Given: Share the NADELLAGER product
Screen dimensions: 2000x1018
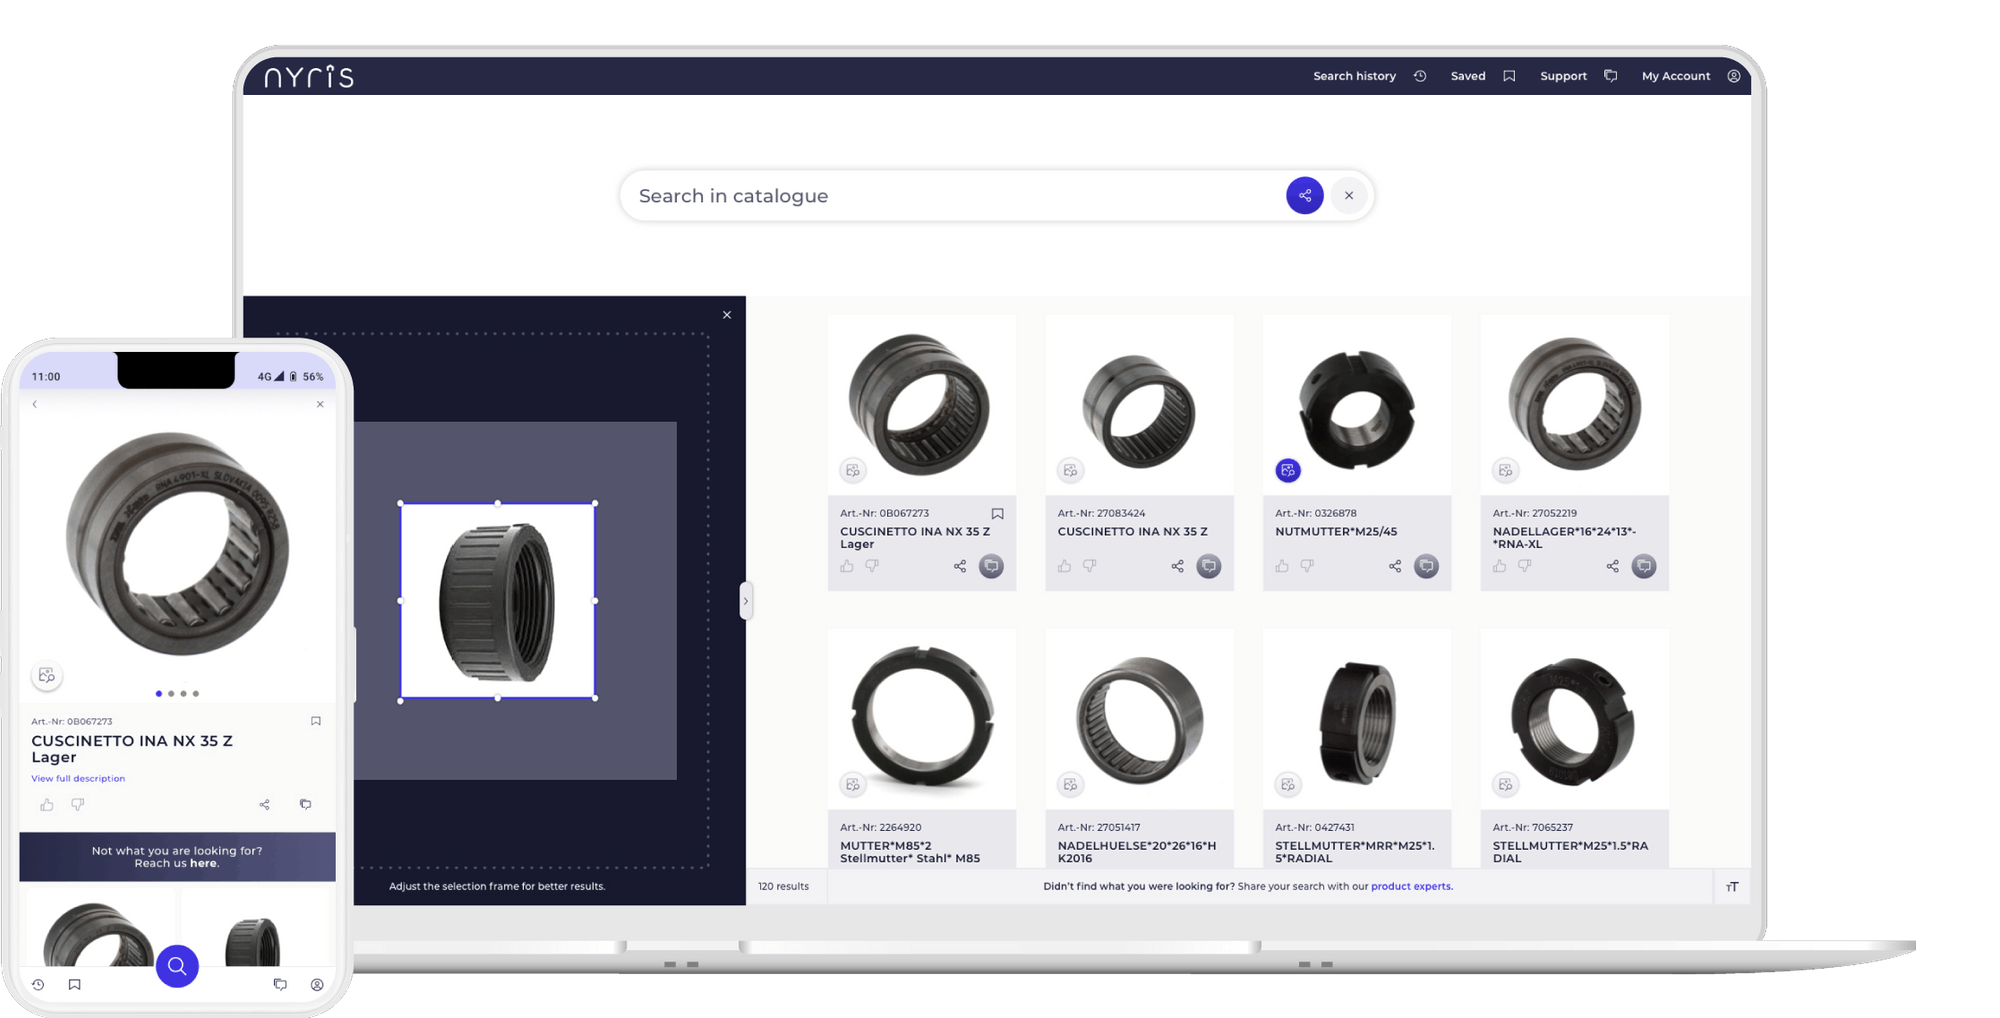Looking at the screenshot, I should [1613, 566].
